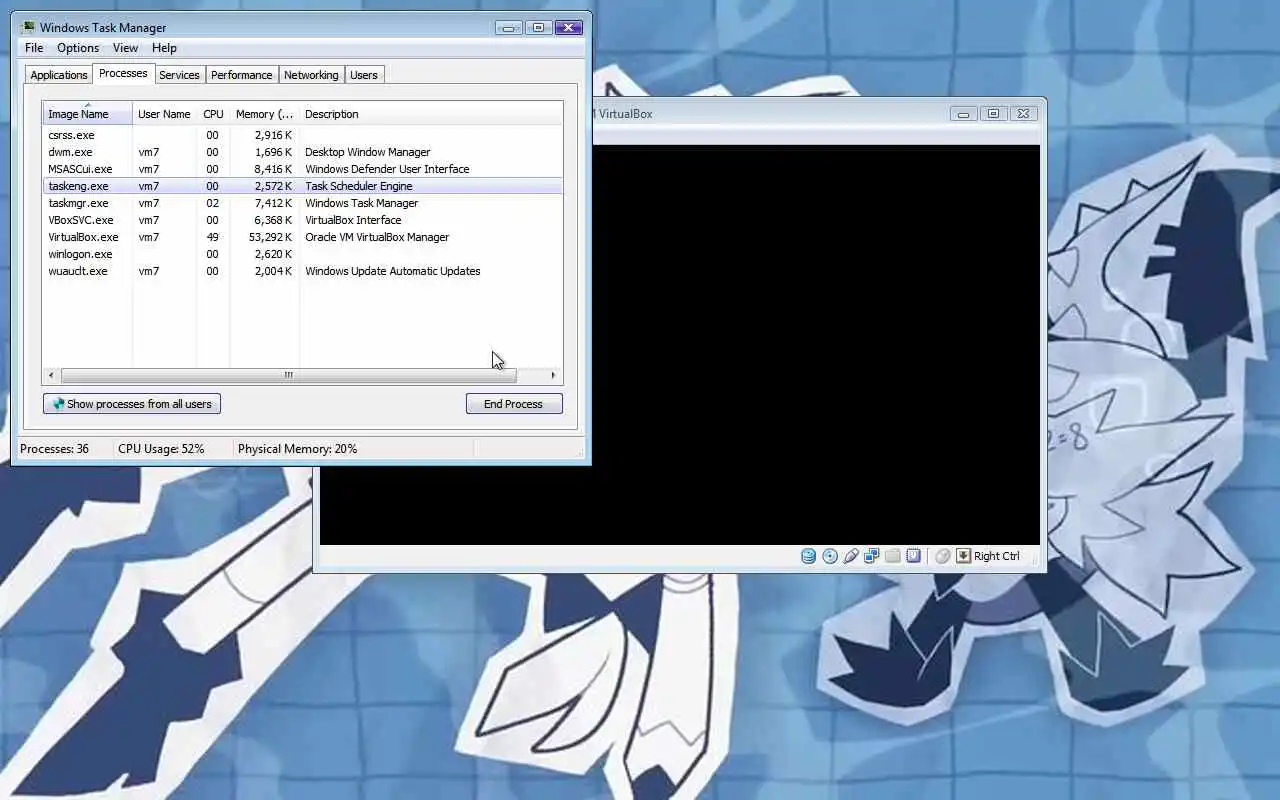Click the shared folders icon in VirtualBox

coord(893,556)
